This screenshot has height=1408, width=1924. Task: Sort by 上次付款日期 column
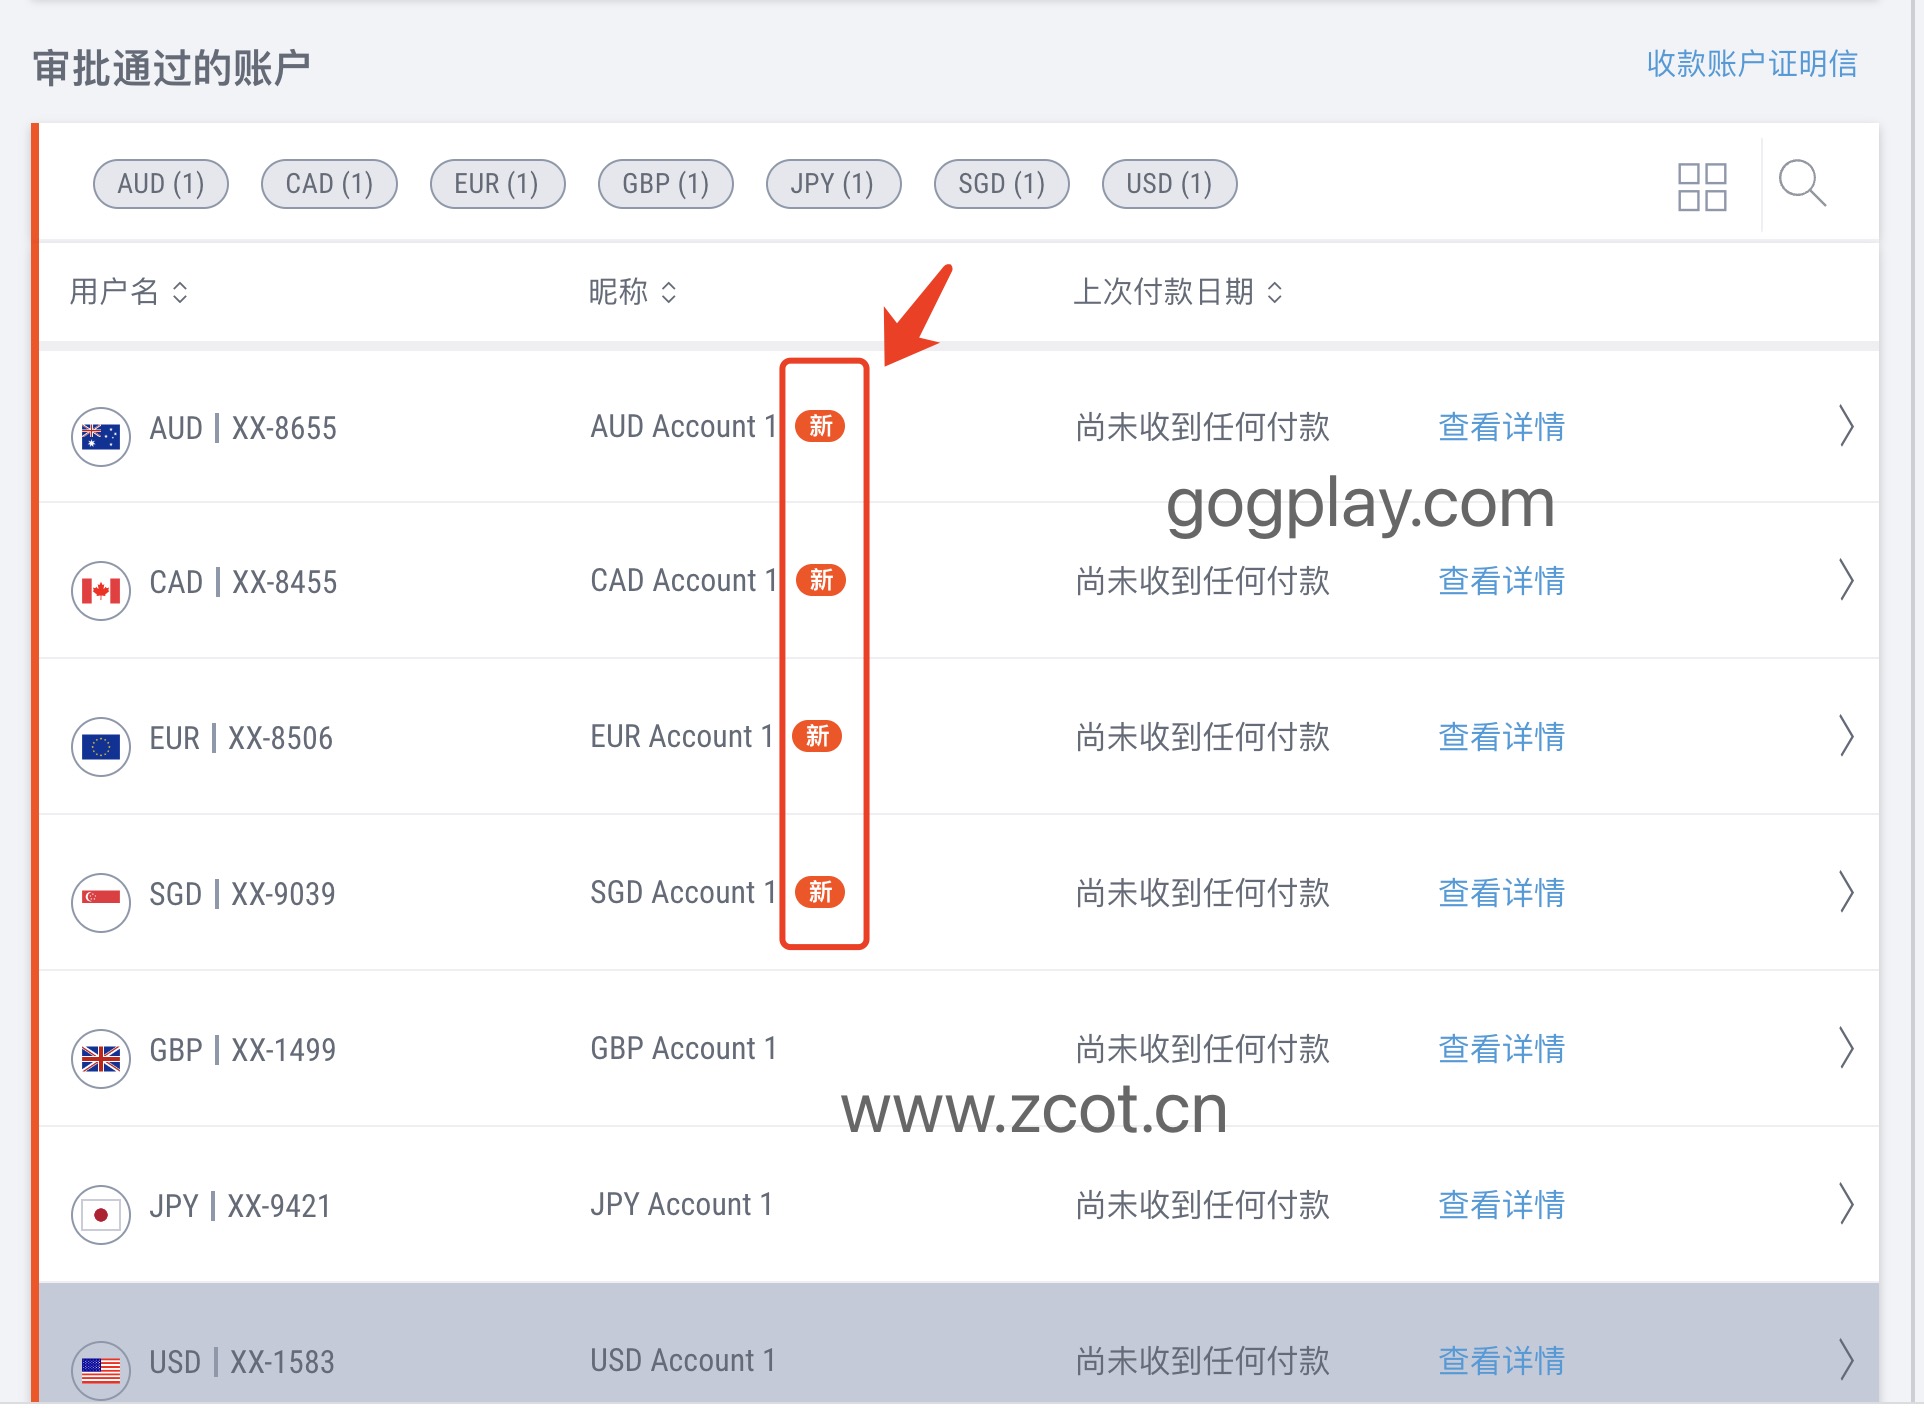(1178, 292)
